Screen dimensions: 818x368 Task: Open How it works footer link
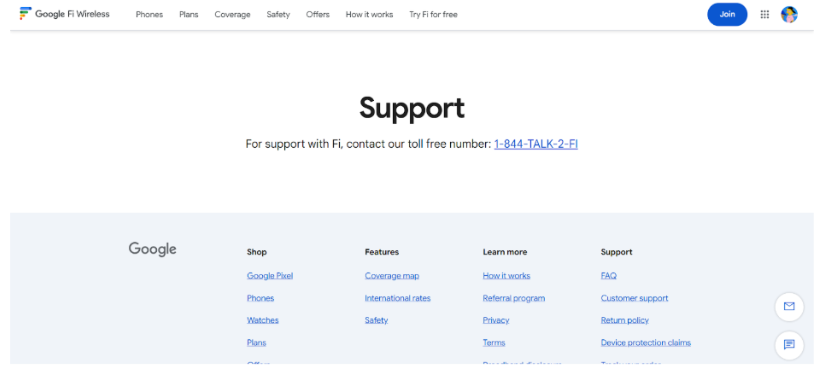(506, 276)
